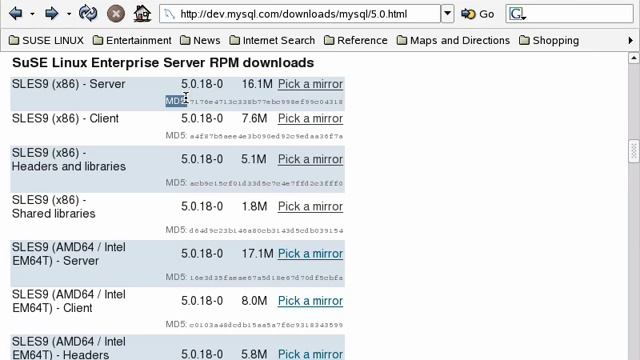Open the SUSE LINUX bookmarks folder
The width and height of the screenshot is (640, 360).
[x=46, y=40]
